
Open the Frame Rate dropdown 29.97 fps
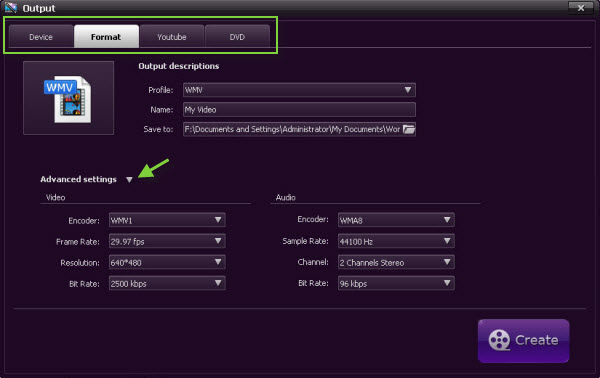click(x=167, y=241)
